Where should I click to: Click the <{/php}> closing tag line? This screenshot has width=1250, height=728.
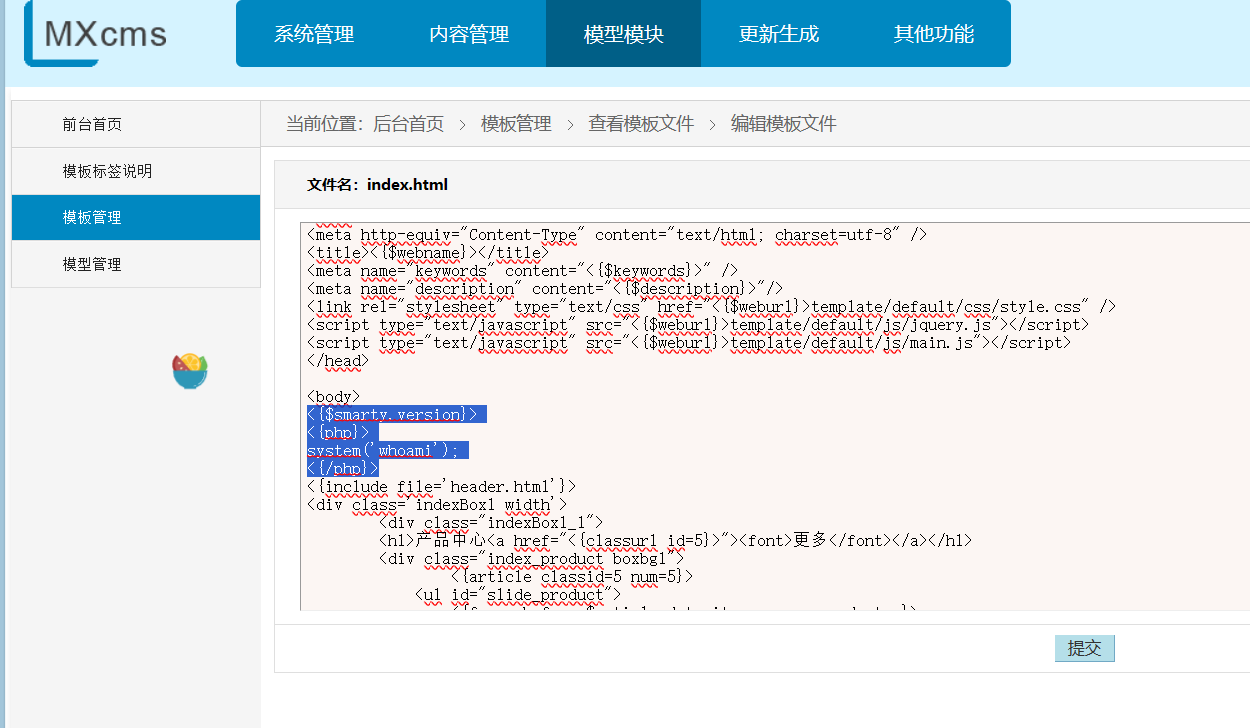[343, 468]
